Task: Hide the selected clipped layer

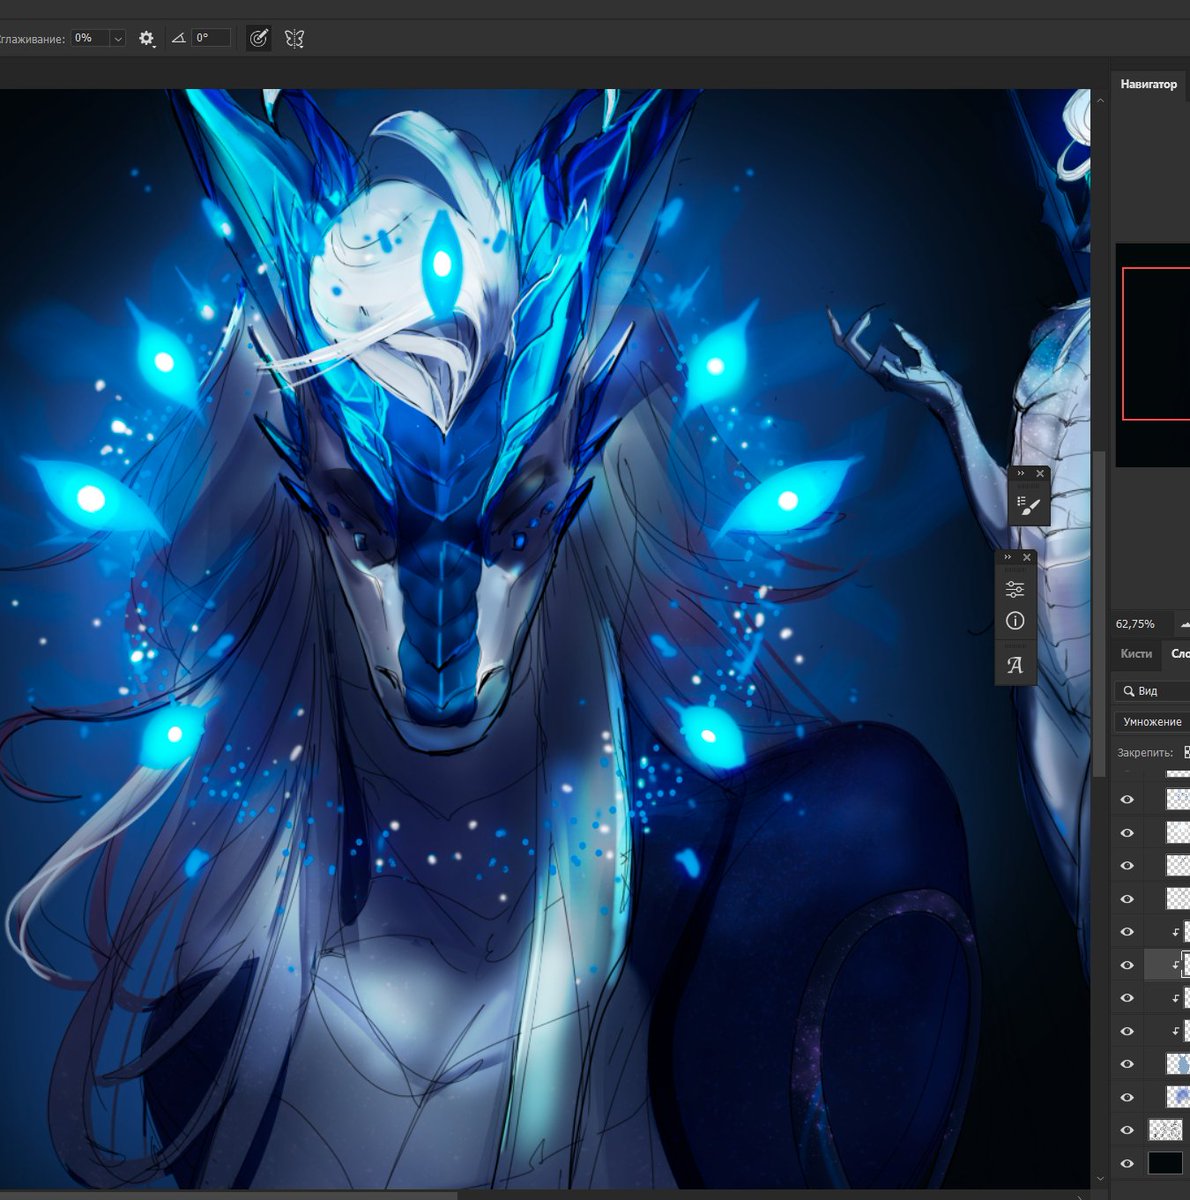Action: tap(1127, 965)
